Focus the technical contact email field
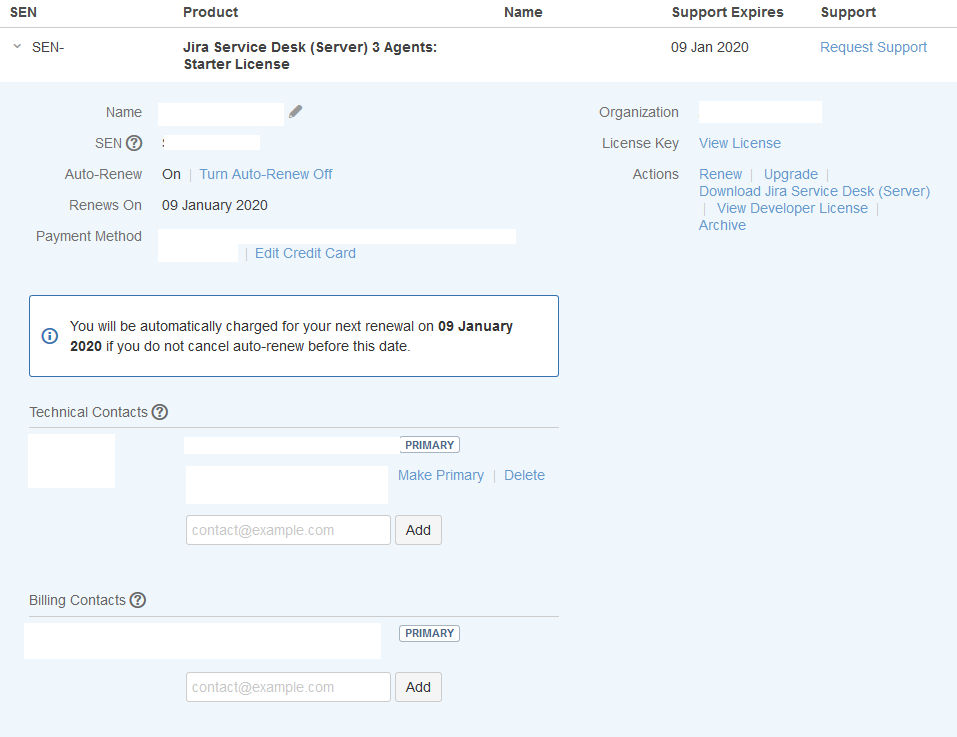The image size is (957, 737). (x=288, y=530)
